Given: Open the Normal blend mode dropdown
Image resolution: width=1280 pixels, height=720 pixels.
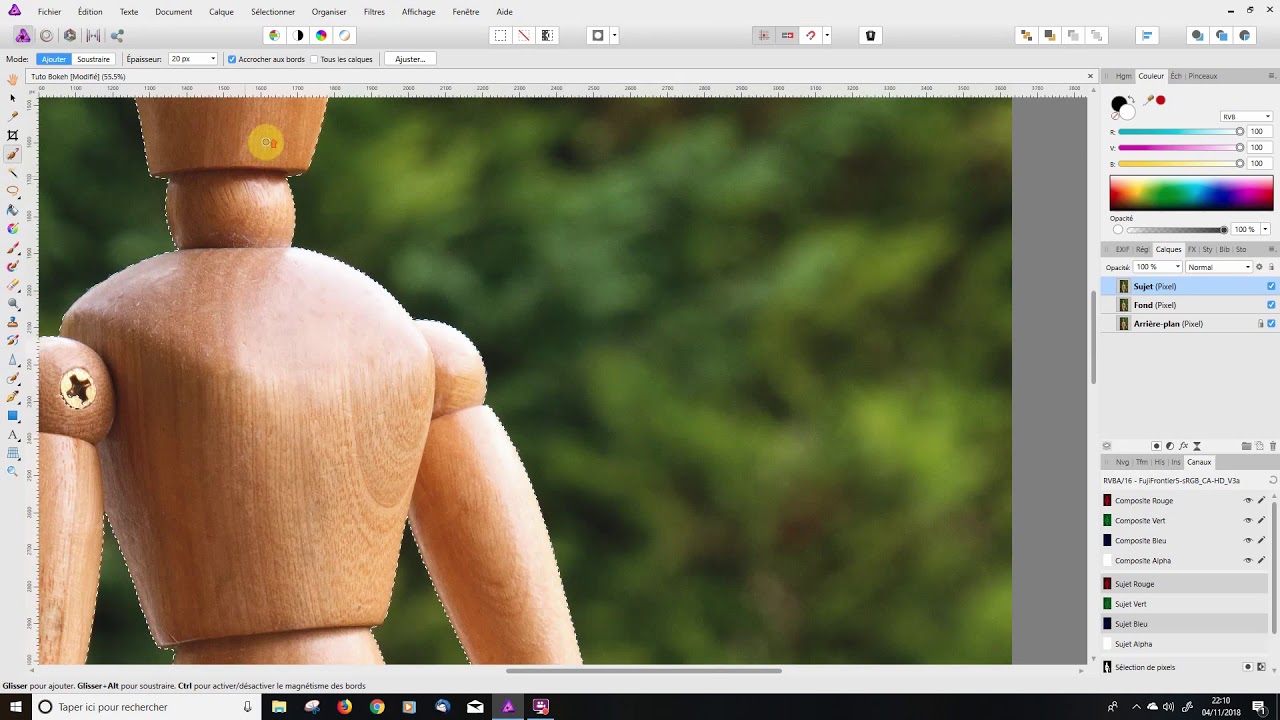Looking at the screenshot, I should pyautogui.click(x=1219, y=267).
